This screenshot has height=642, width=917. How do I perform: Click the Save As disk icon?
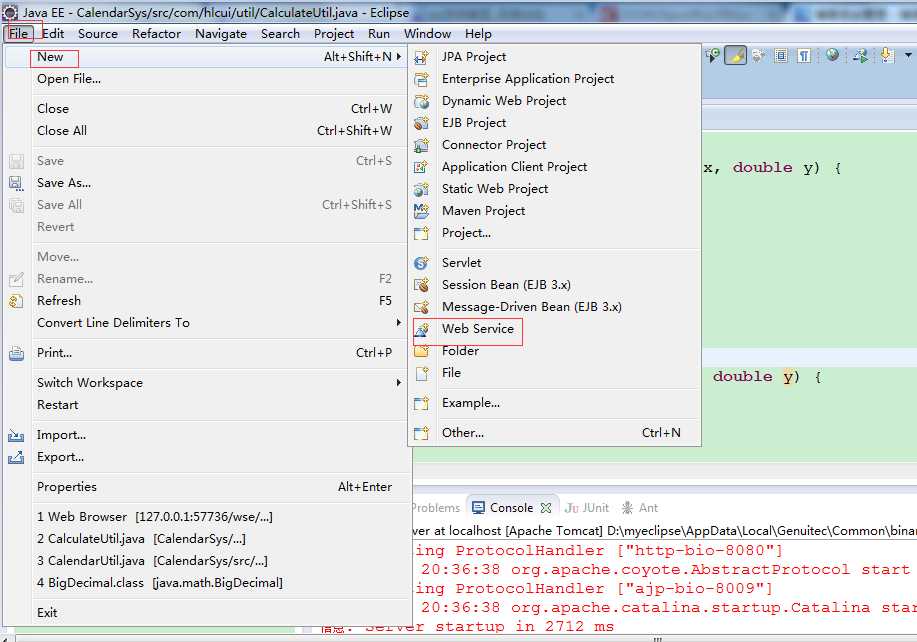[x=16, y=183]
